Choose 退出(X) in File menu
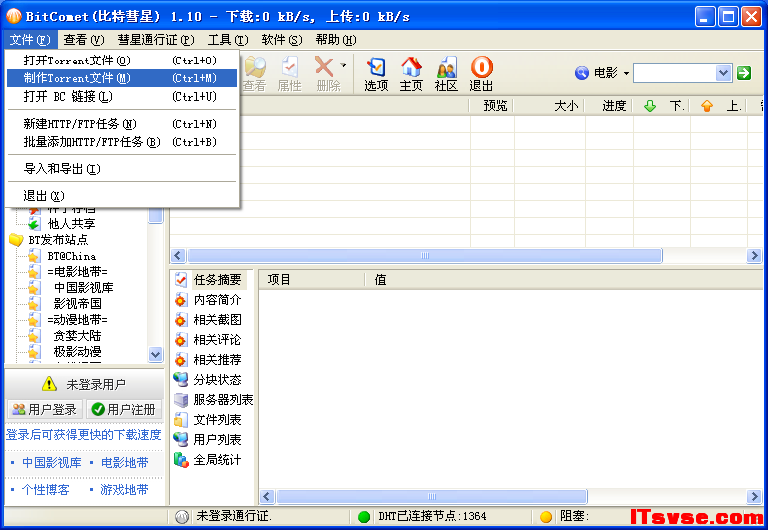768x530 pixels. [122, 196]
